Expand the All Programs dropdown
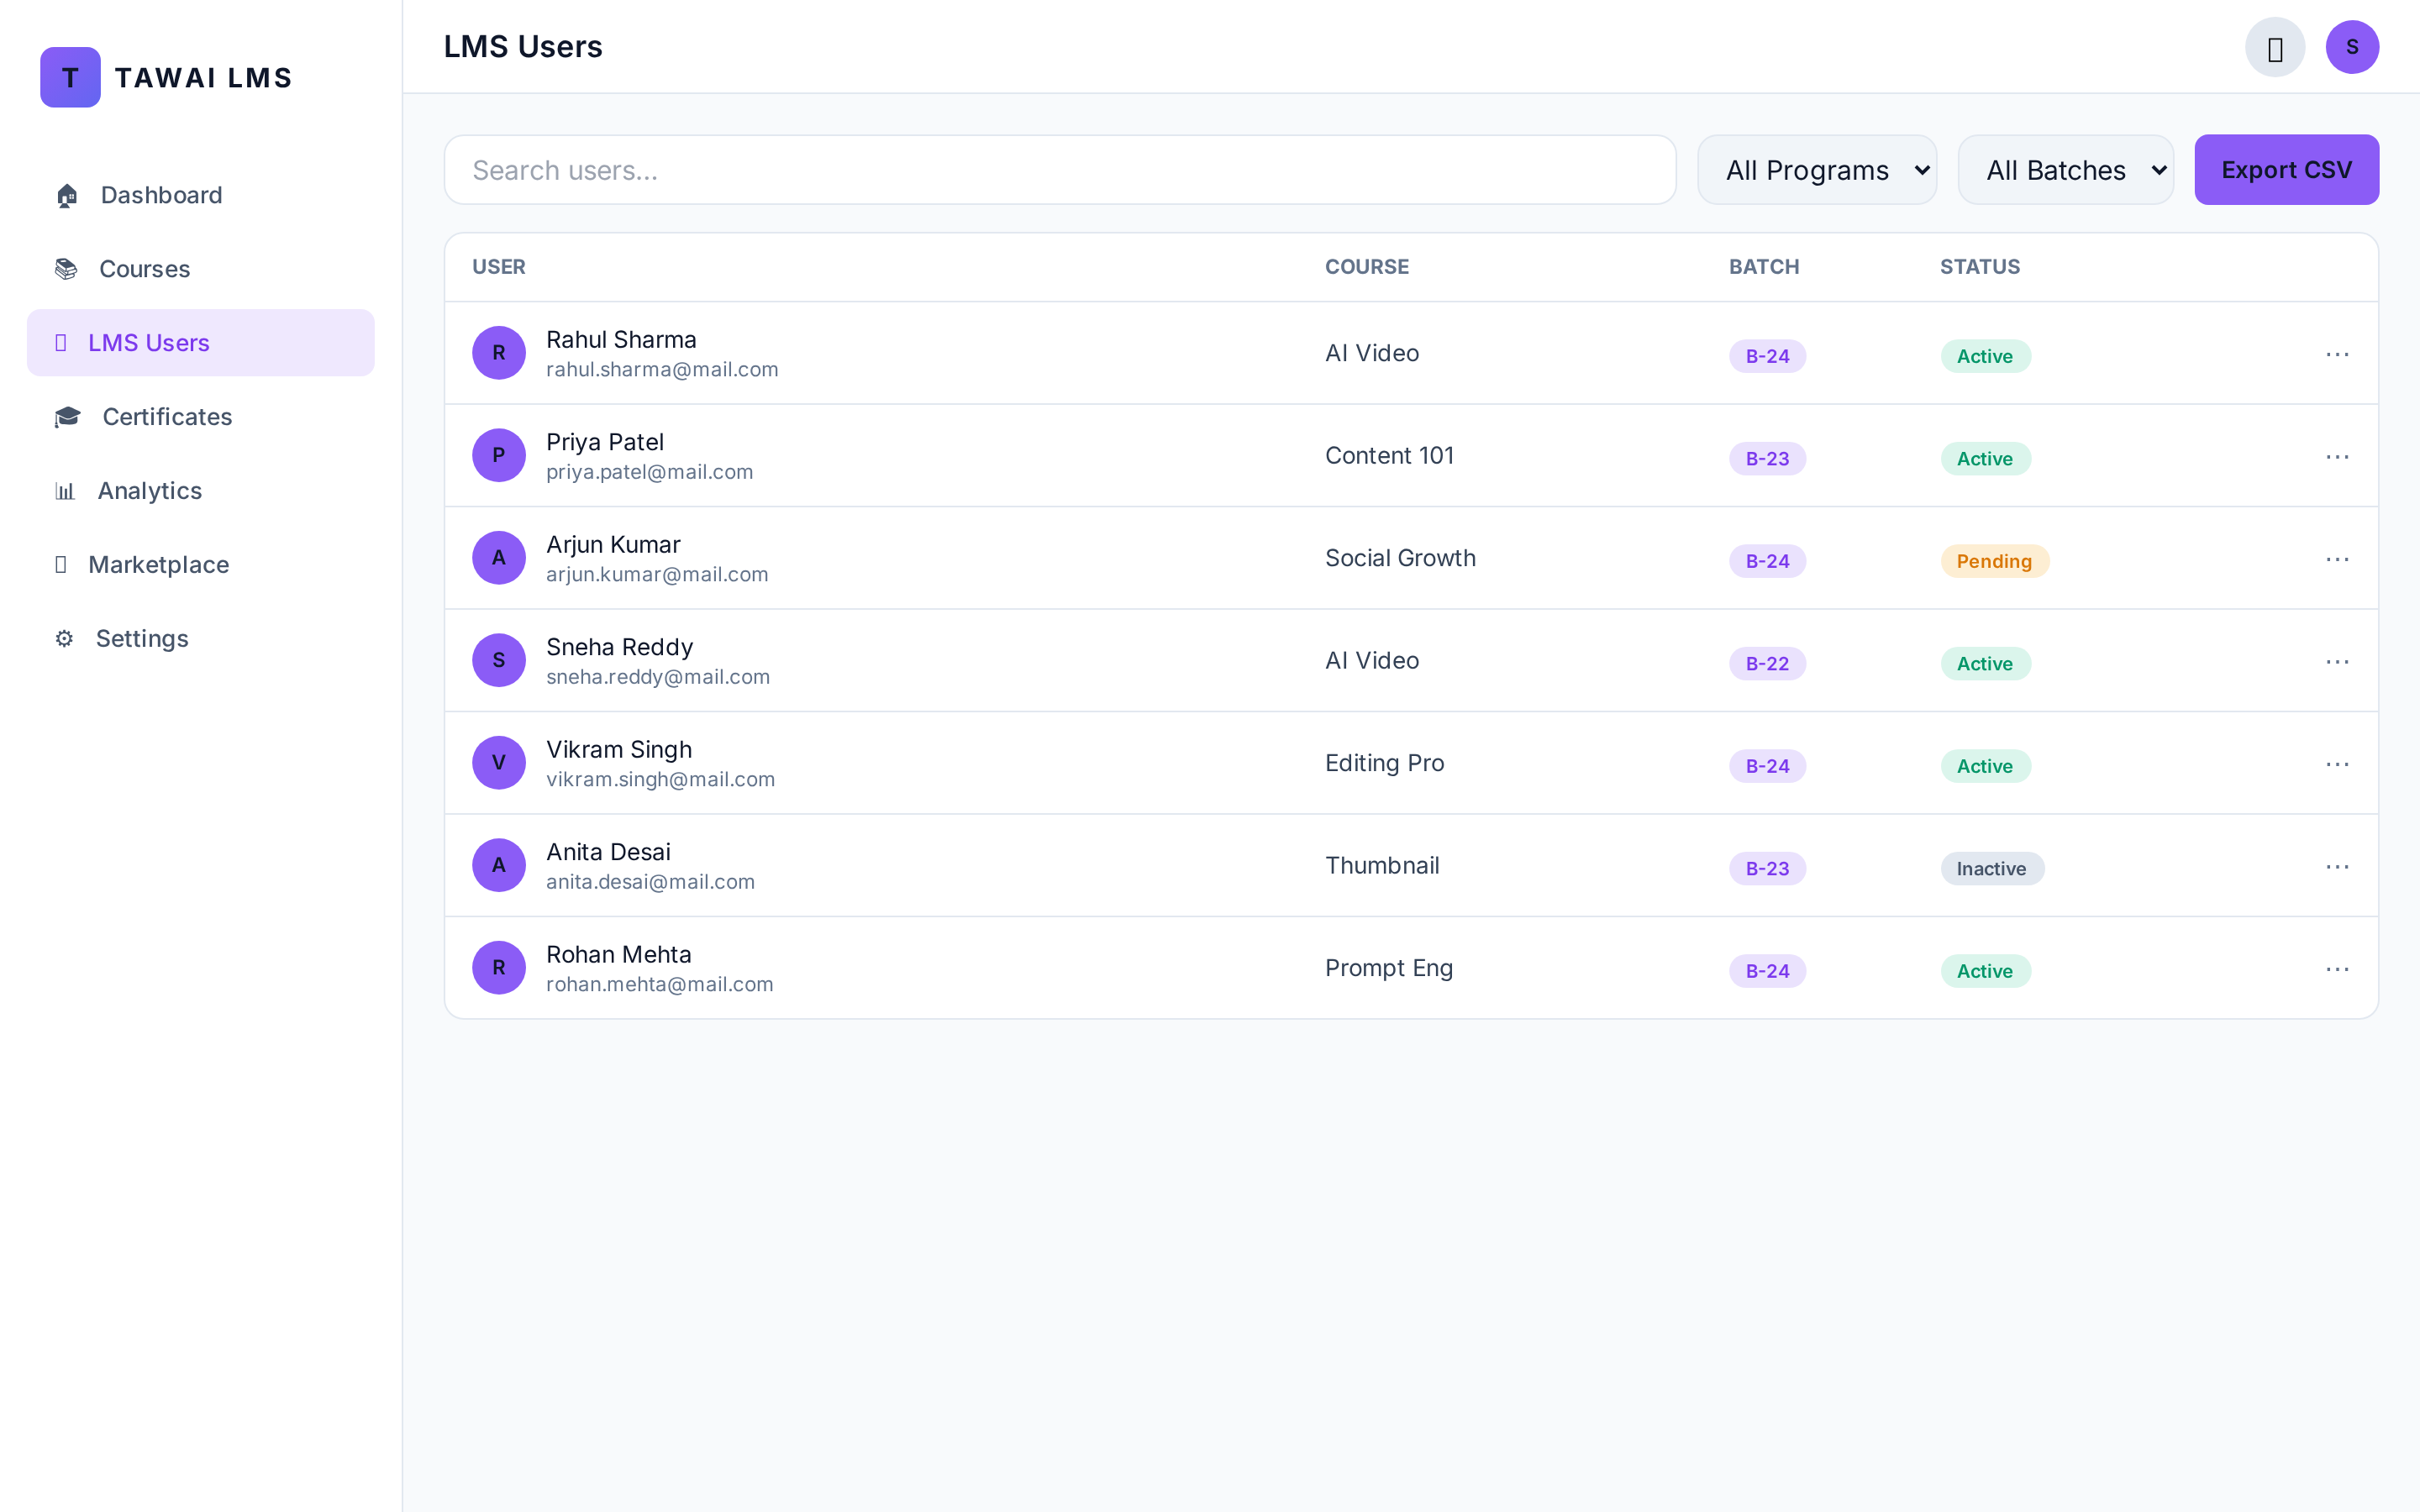This screenshot has width=2420, height=1512. pyautogui.click(x=1817, y=170)
